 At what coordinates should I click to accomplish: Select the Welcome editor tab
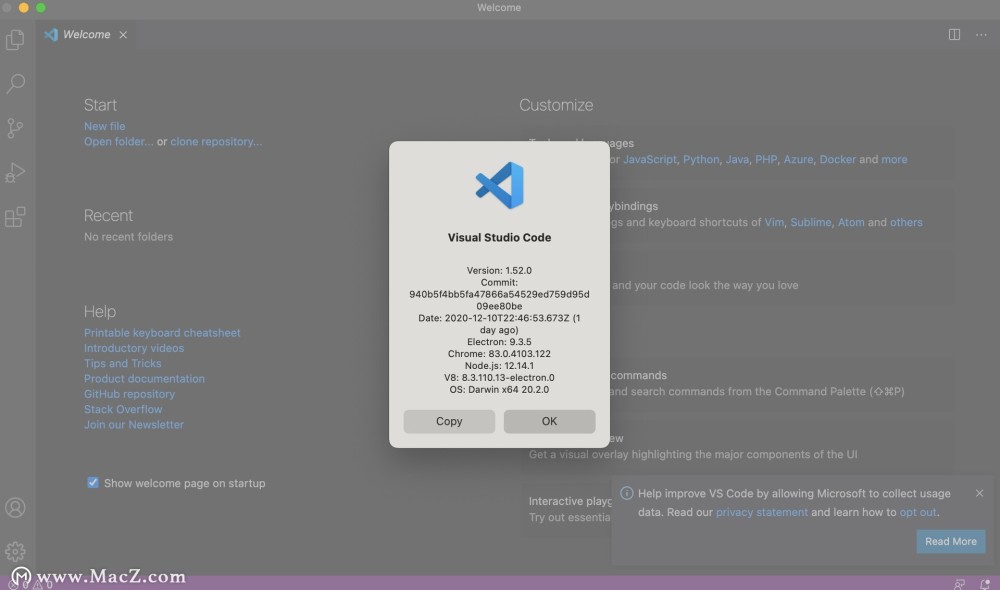pyautogui.click(x=86, y=34)
